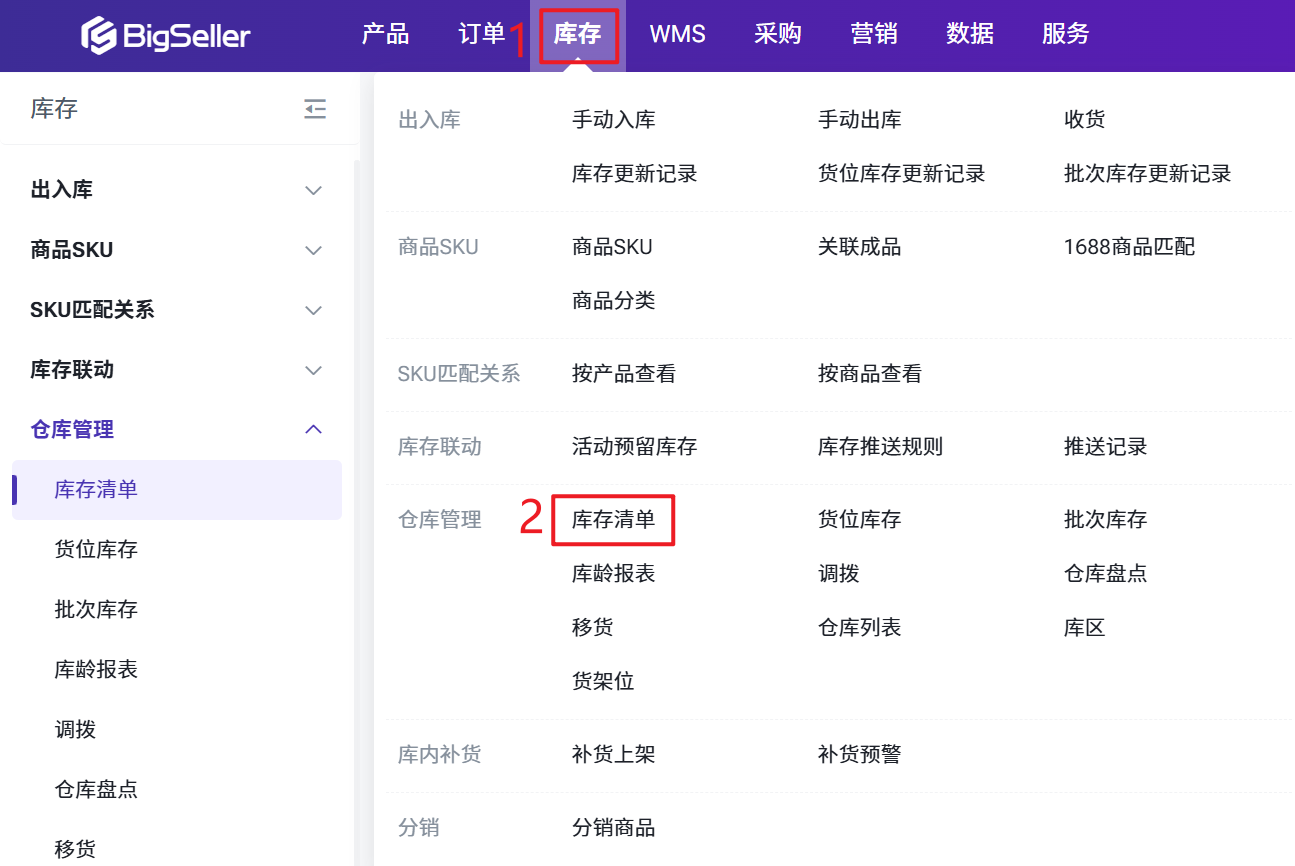Expand the 库存联动 sidebar group

pyautogui.click(x=313, y=370)
